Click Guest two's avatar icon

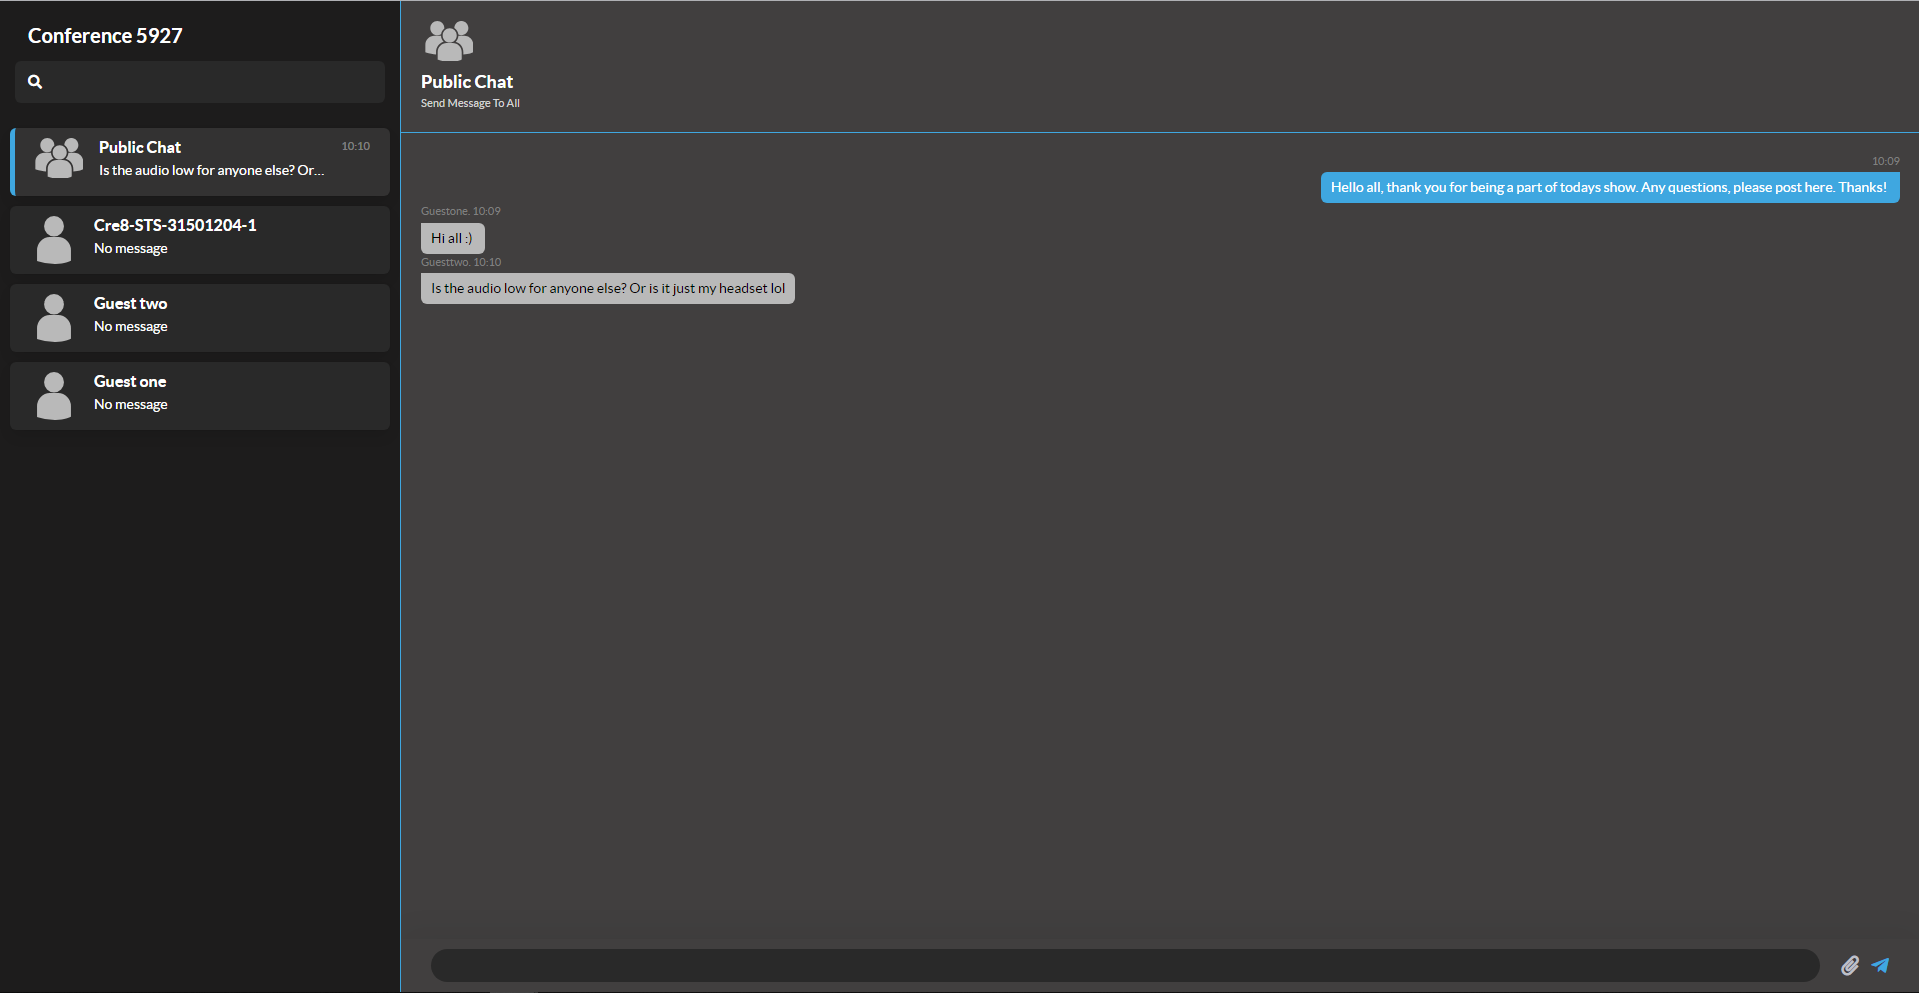(x=54, y=318)
